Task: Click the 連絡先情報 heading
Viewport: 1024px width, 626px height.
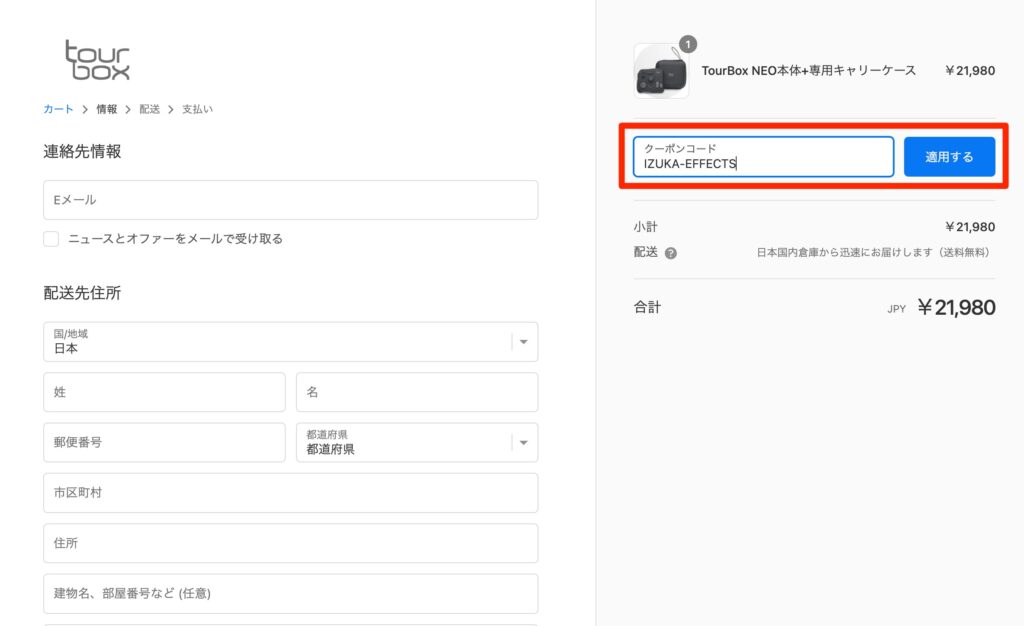Action: coord(82,151)
